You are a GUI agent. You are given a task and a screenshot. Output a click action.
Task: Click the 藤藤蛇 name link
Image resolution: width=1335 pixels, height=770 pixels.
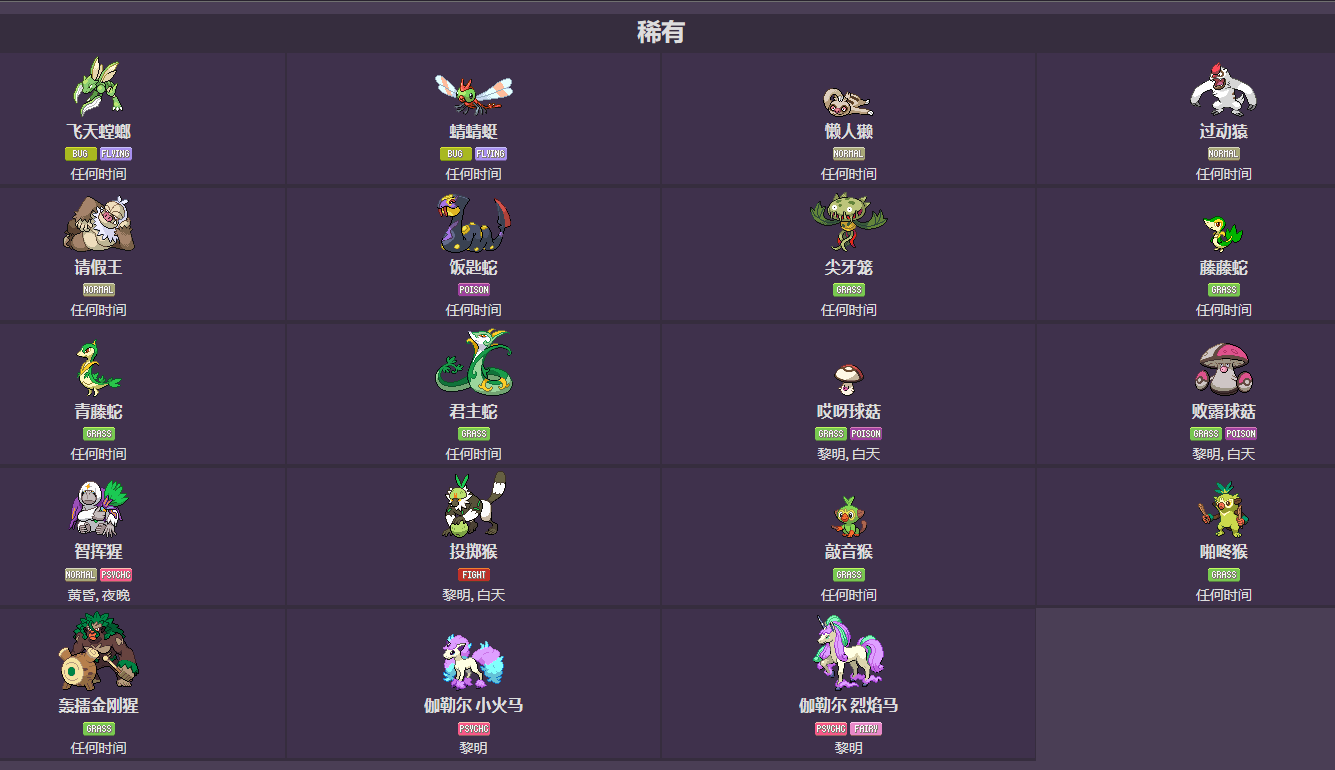point(1223,268)
